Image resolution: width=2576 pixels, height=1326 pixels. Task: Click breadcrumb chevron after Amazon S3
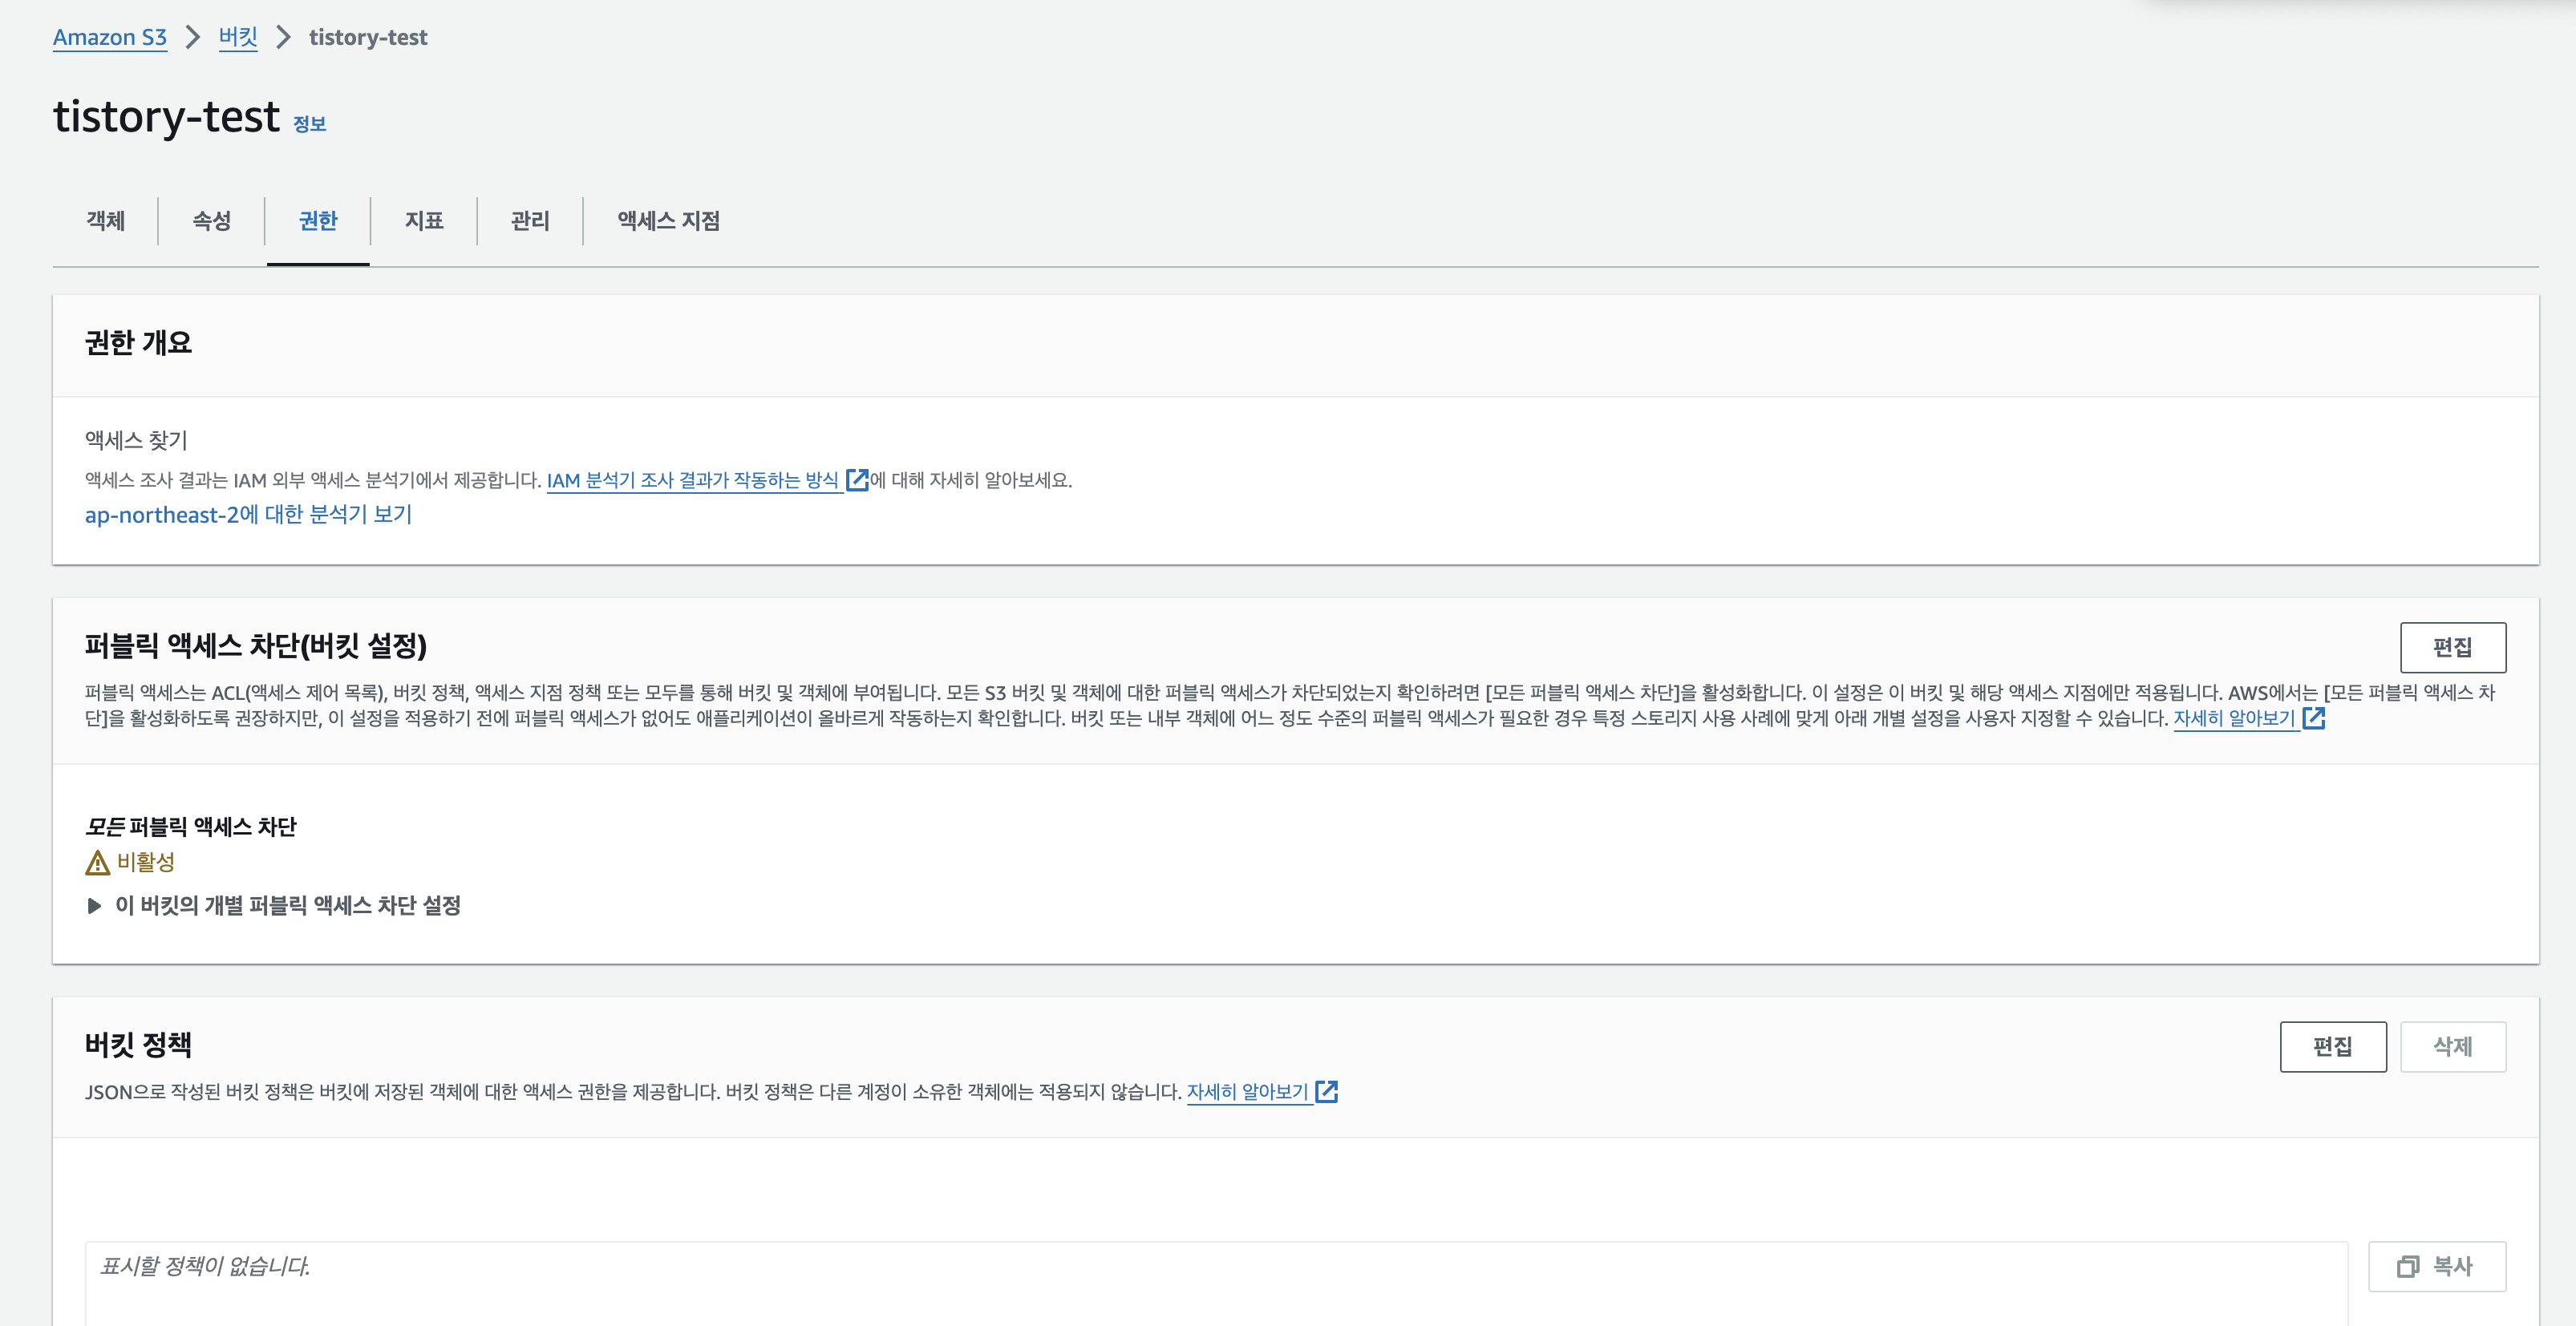pos(193,38)
